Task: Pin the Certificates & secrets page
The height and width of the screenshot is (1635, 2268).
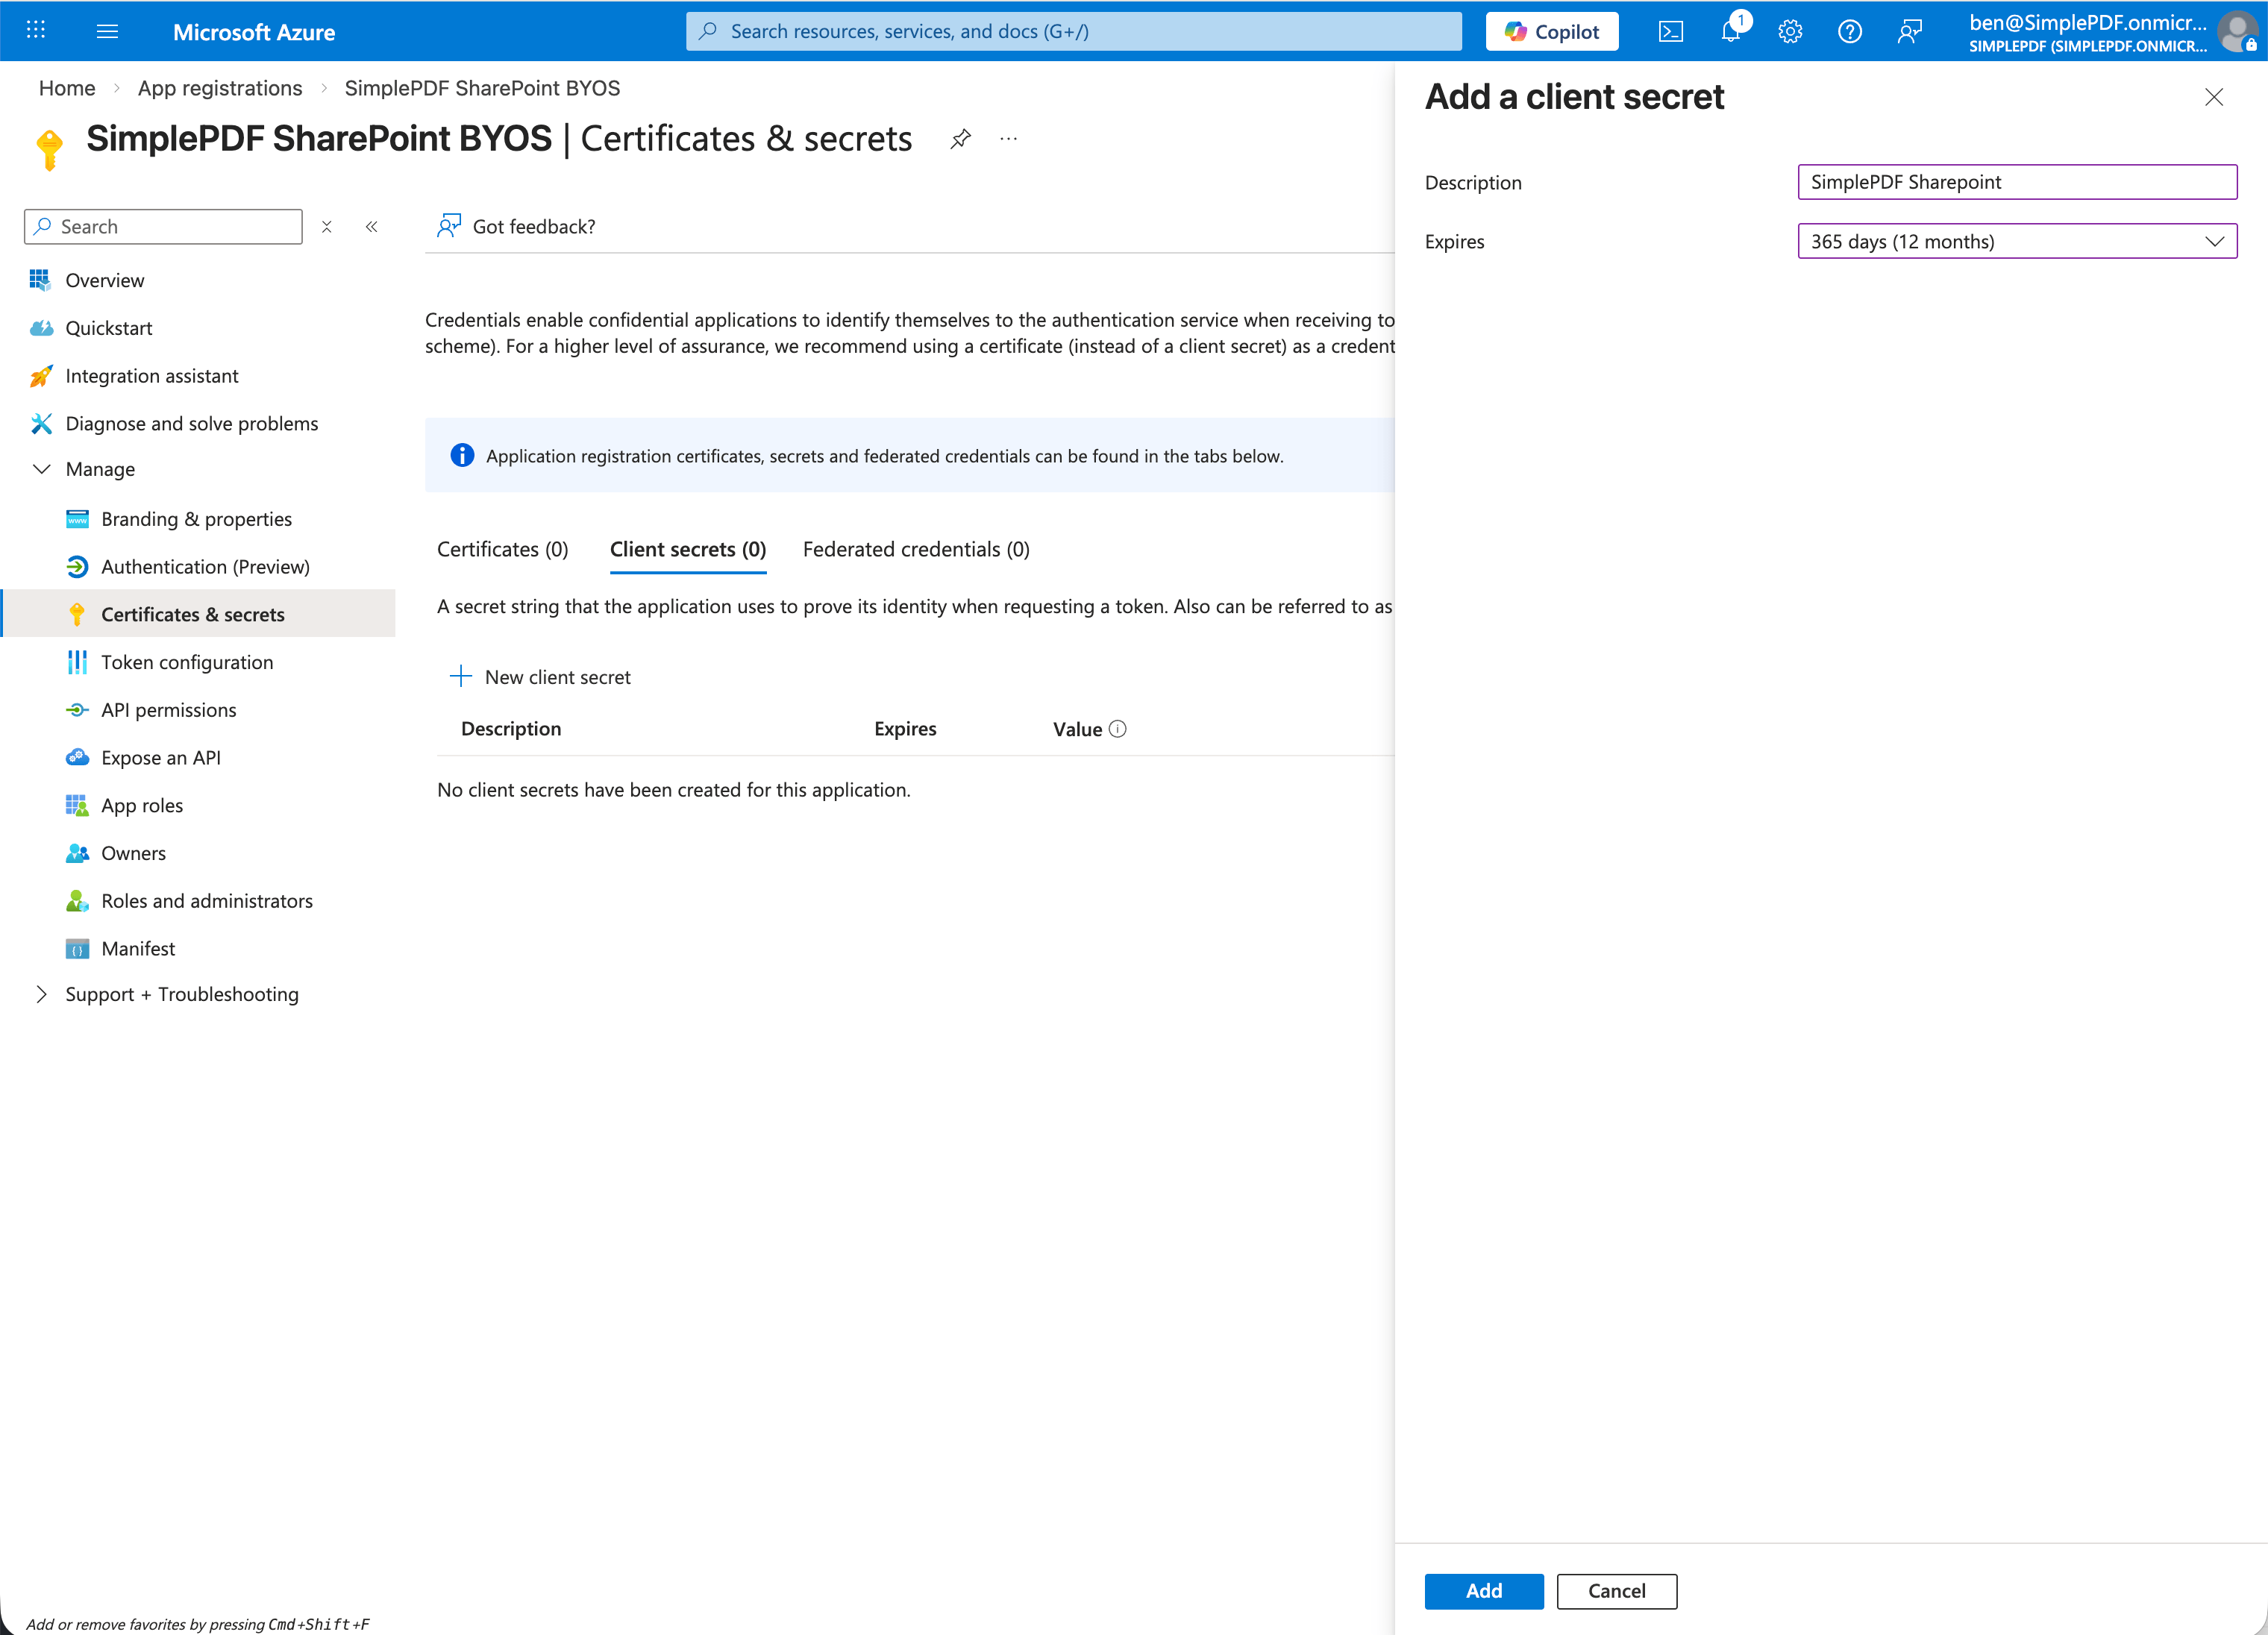Action: click(960, 139)
